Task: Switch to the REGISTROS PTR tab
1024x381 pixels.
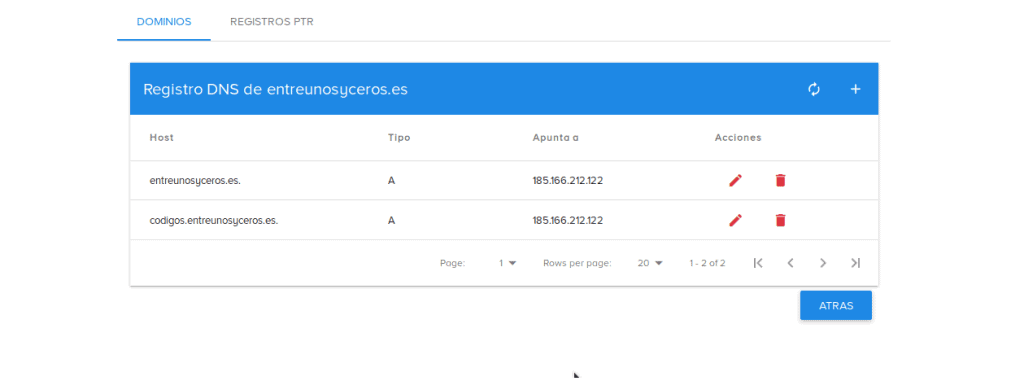Action: pyautogui.click(x=272, y=22)
